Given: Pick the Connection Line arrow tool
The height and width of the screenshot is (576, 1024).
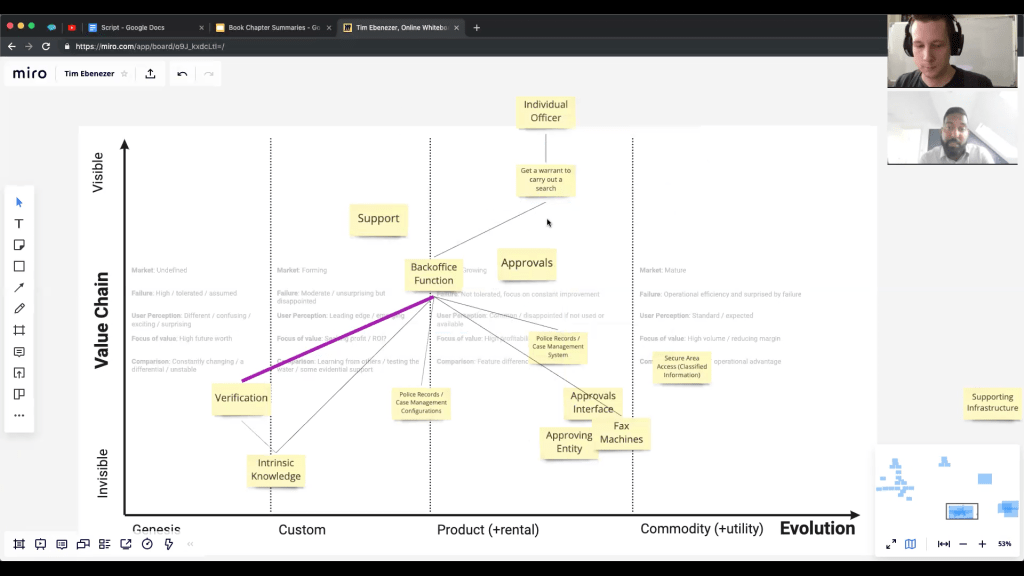Looking at the screenshot, I should tap(19, 288).
